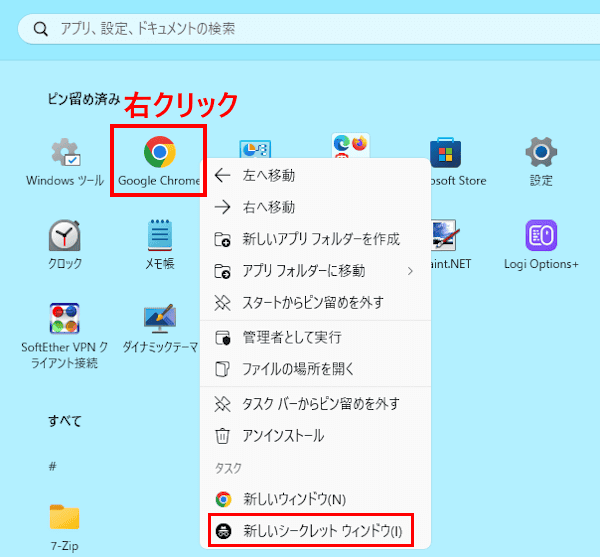600x557 pixels.
Task: Select 管理者として実行
Action: 315,337
